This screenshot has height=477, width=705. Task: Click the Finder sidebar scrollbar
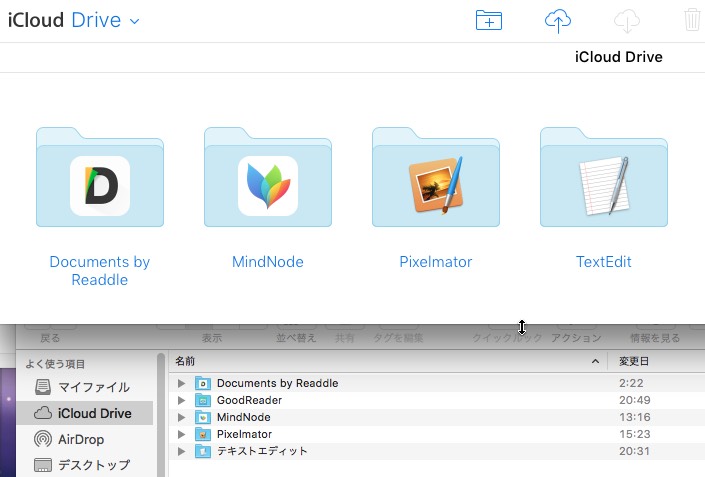pos(161,414)
